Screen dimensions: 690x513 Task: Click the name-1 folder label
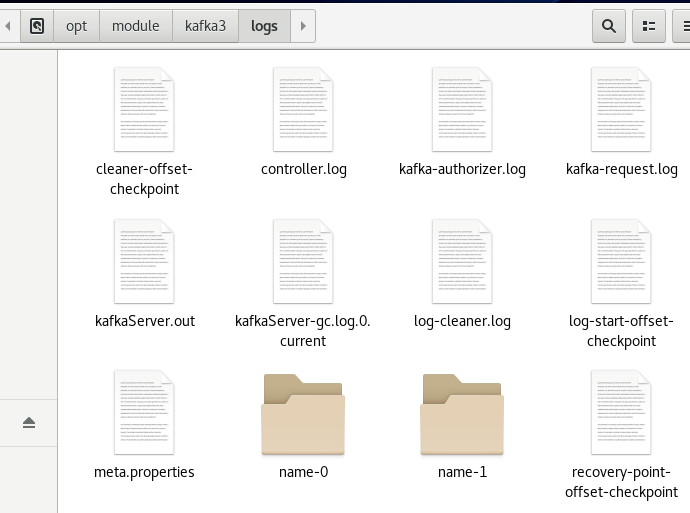[462, 472]
